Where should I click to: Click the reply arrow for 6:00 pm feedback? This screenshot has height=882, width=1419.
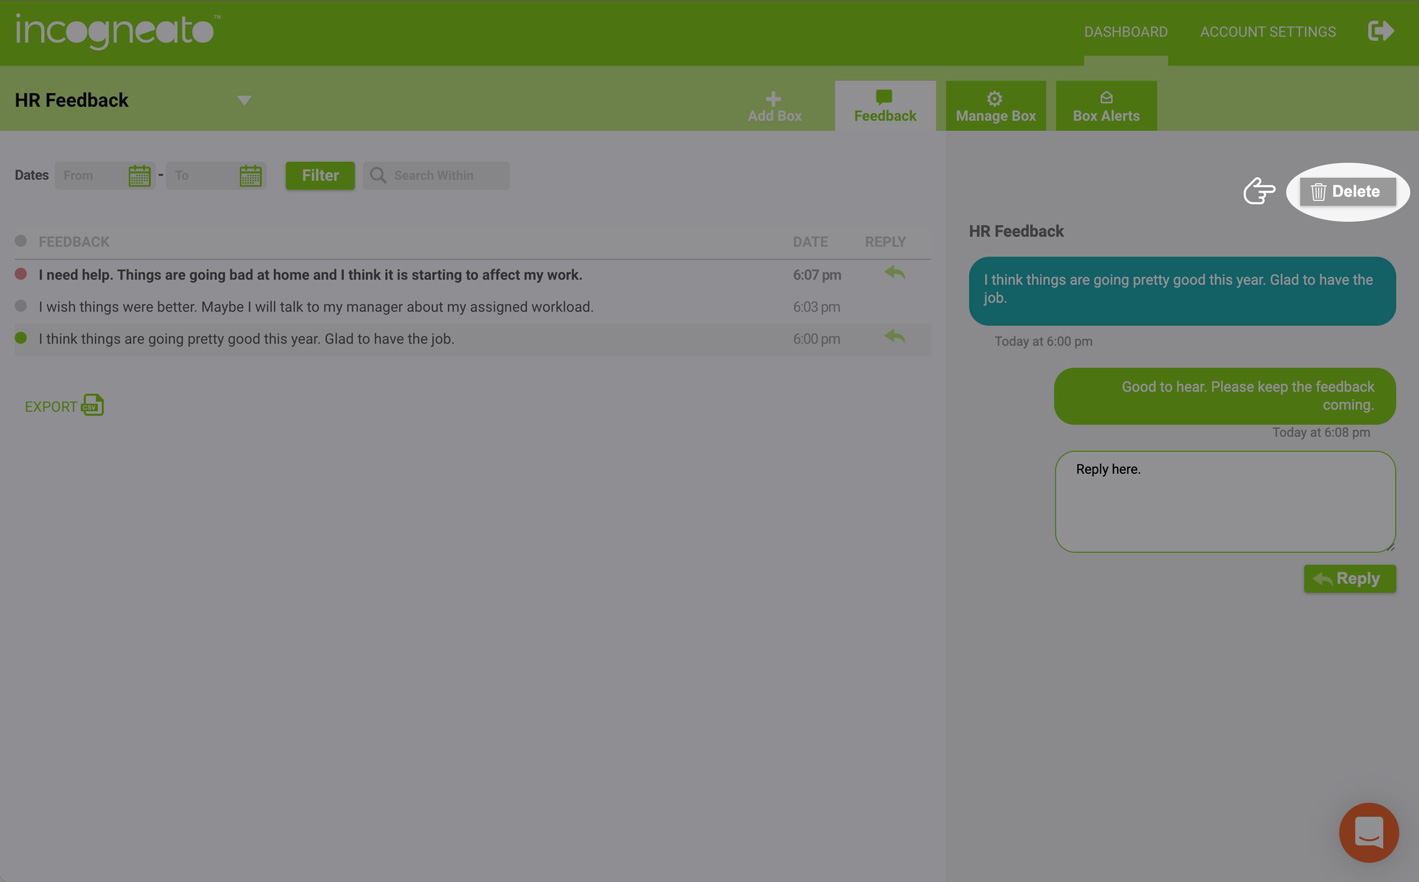[894, 337]
